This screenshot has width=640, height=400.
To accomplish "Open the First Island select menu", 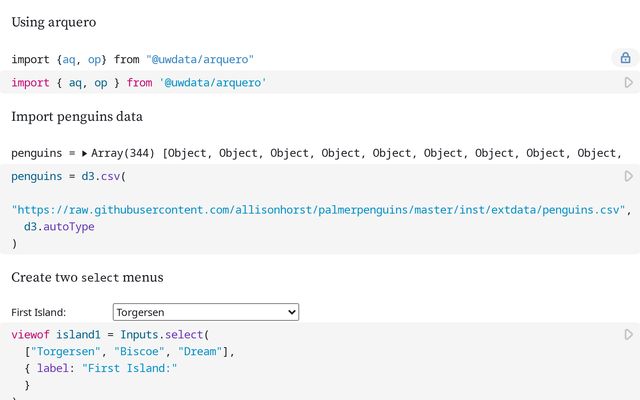I will (x=206, y=312).
